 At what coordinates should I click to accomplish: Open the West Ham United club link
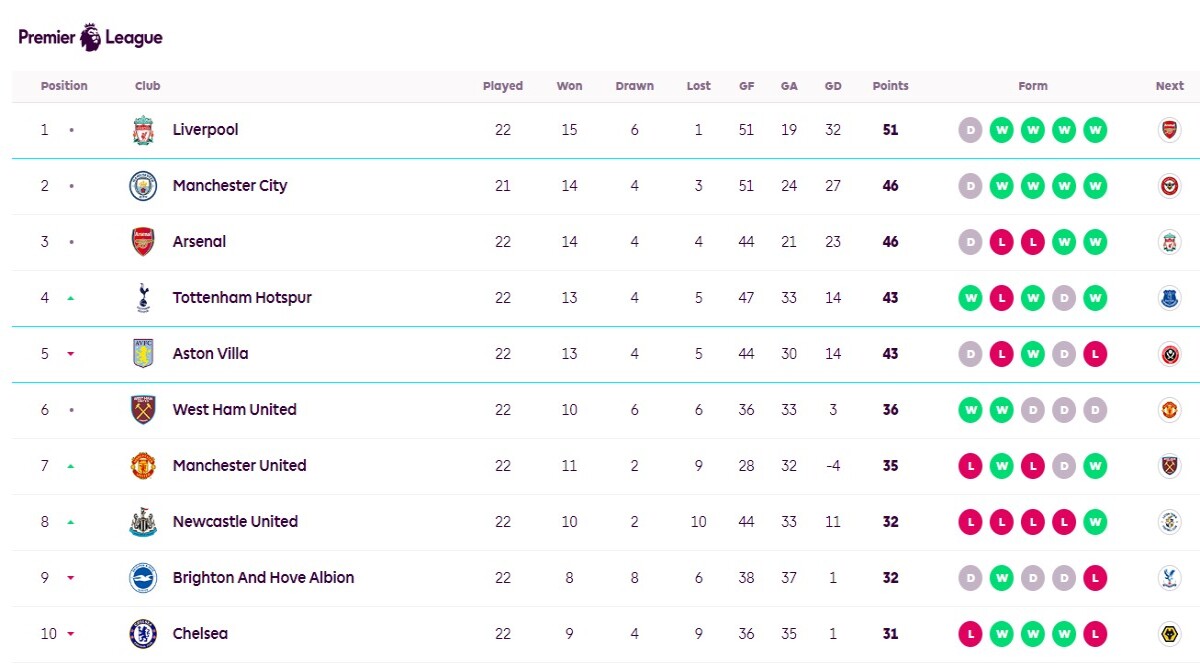tap(234, 409)
